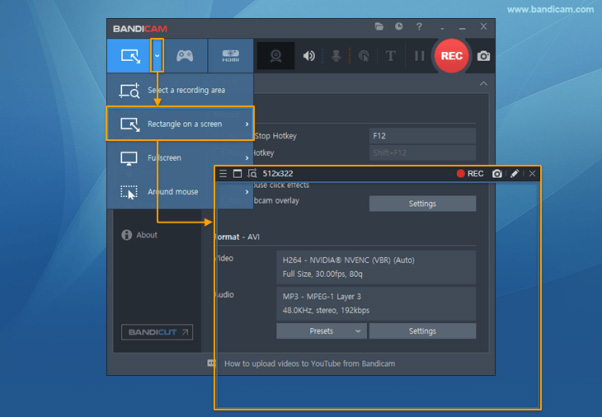
Task: Click the Stop Hotkey F12 field
Action: point(422,136)
